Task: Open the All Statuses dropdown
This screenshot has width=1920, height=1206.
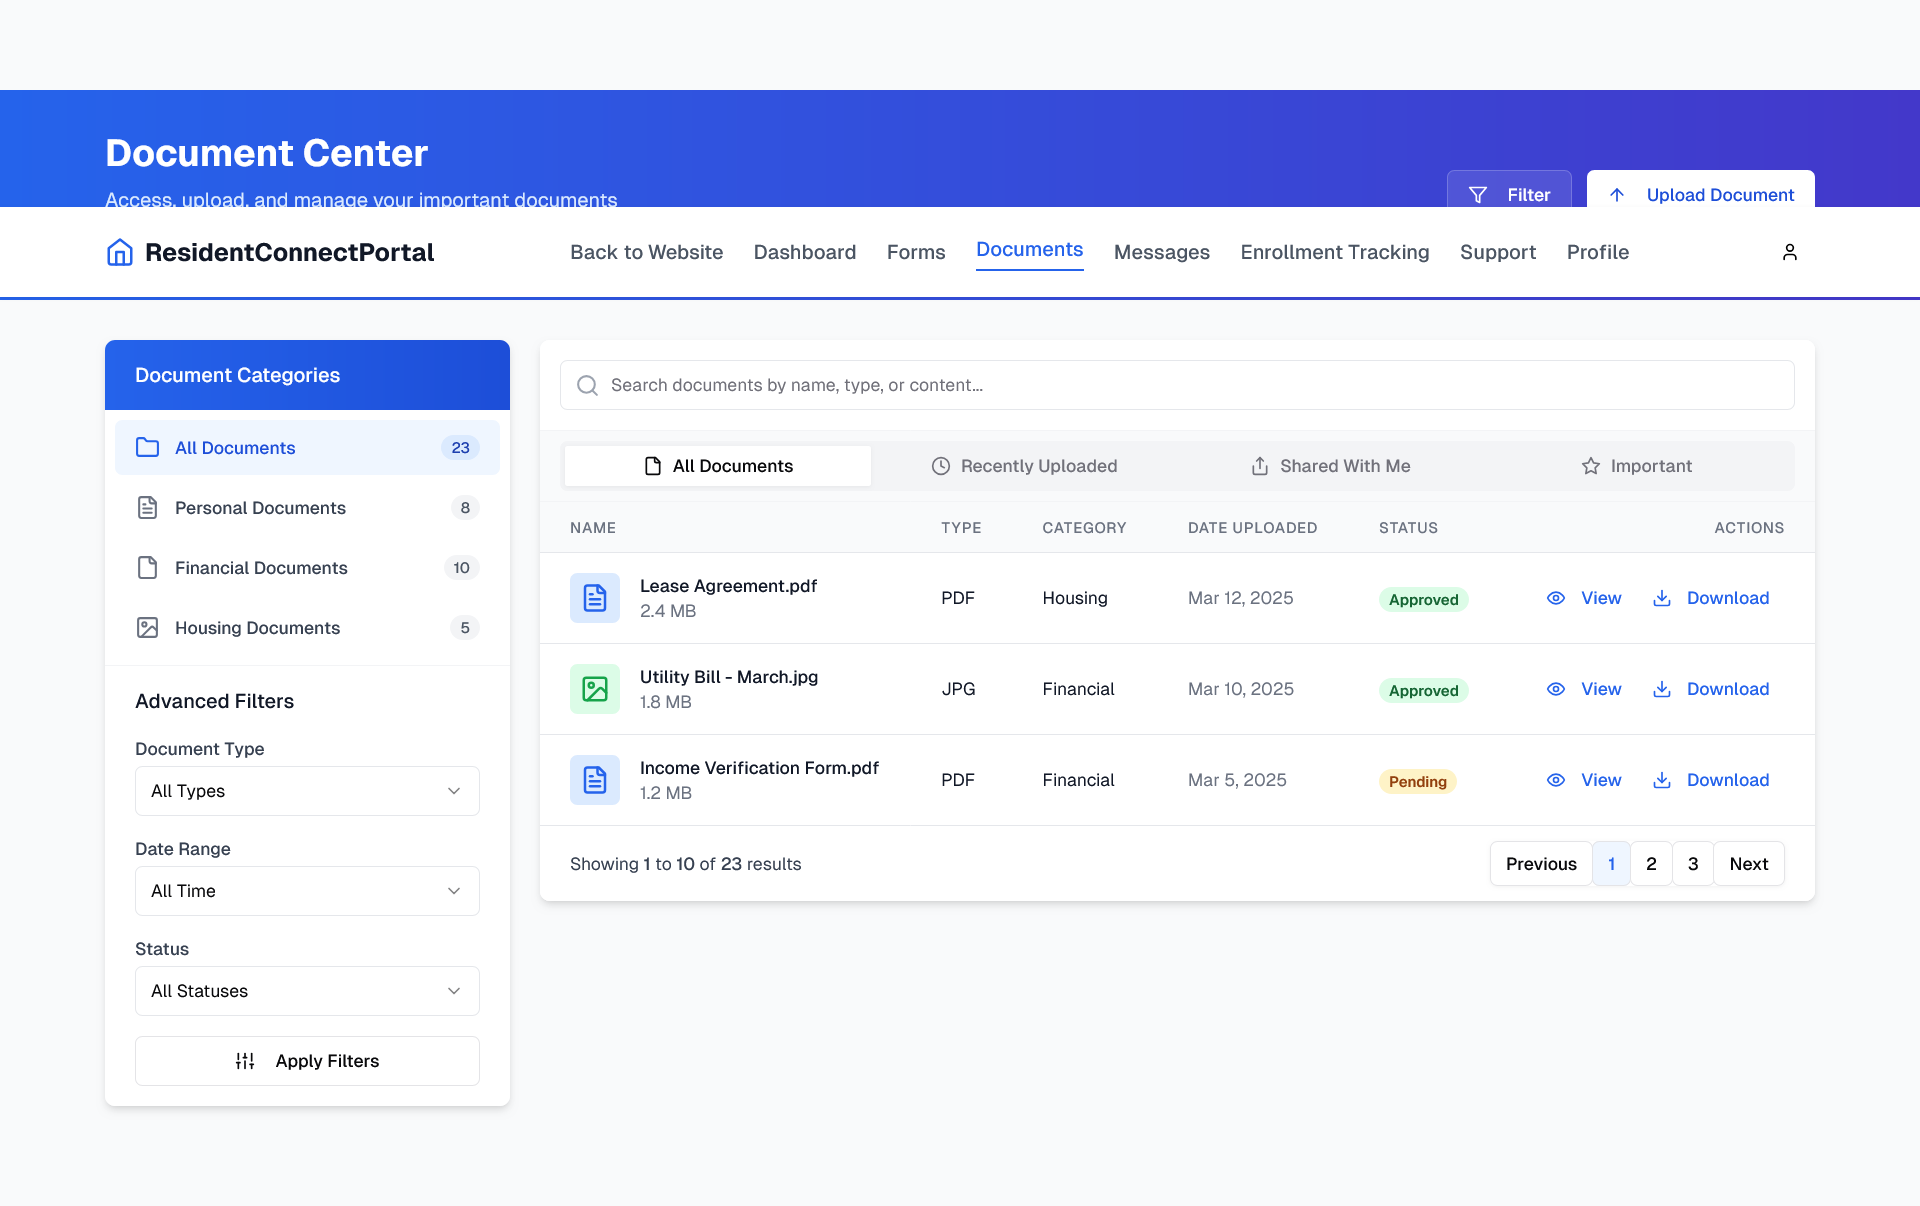Action: 307,991
